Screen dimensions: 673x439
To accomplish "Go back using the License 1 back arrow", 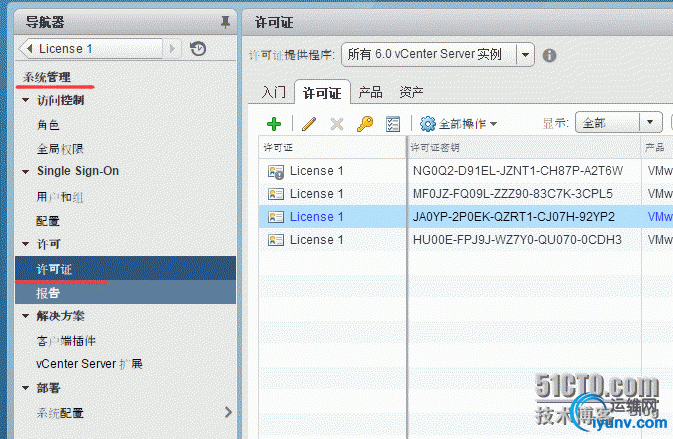I will click(x=29, y=48).
